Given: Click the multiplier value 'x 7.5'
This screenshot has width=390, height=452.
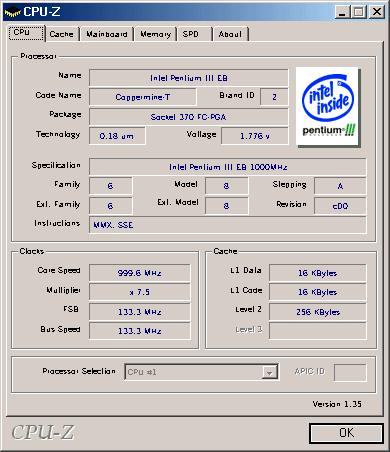Looking at the screenshot, I should 140,292.
